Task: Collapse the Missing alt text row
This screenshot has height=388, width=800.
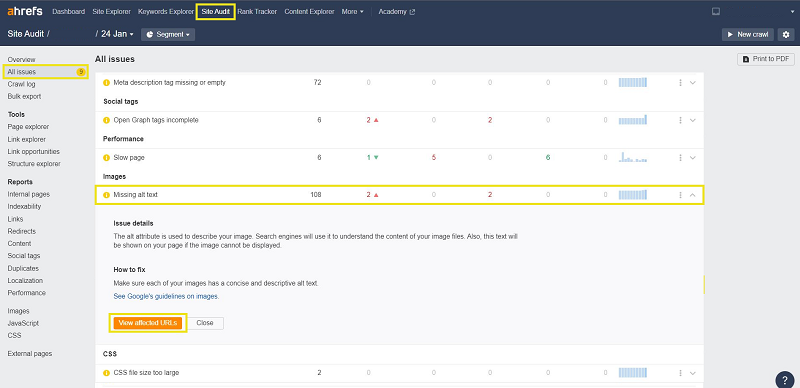Action: [693, 195]
